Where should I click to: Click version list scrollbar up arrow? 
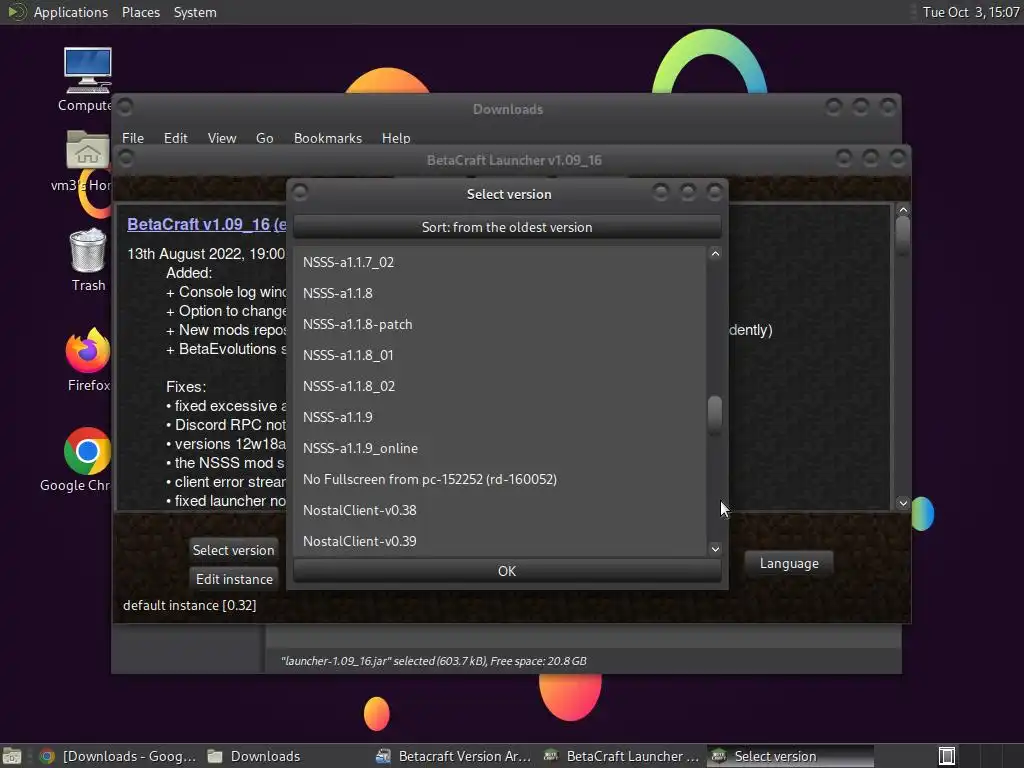(715, 254)
